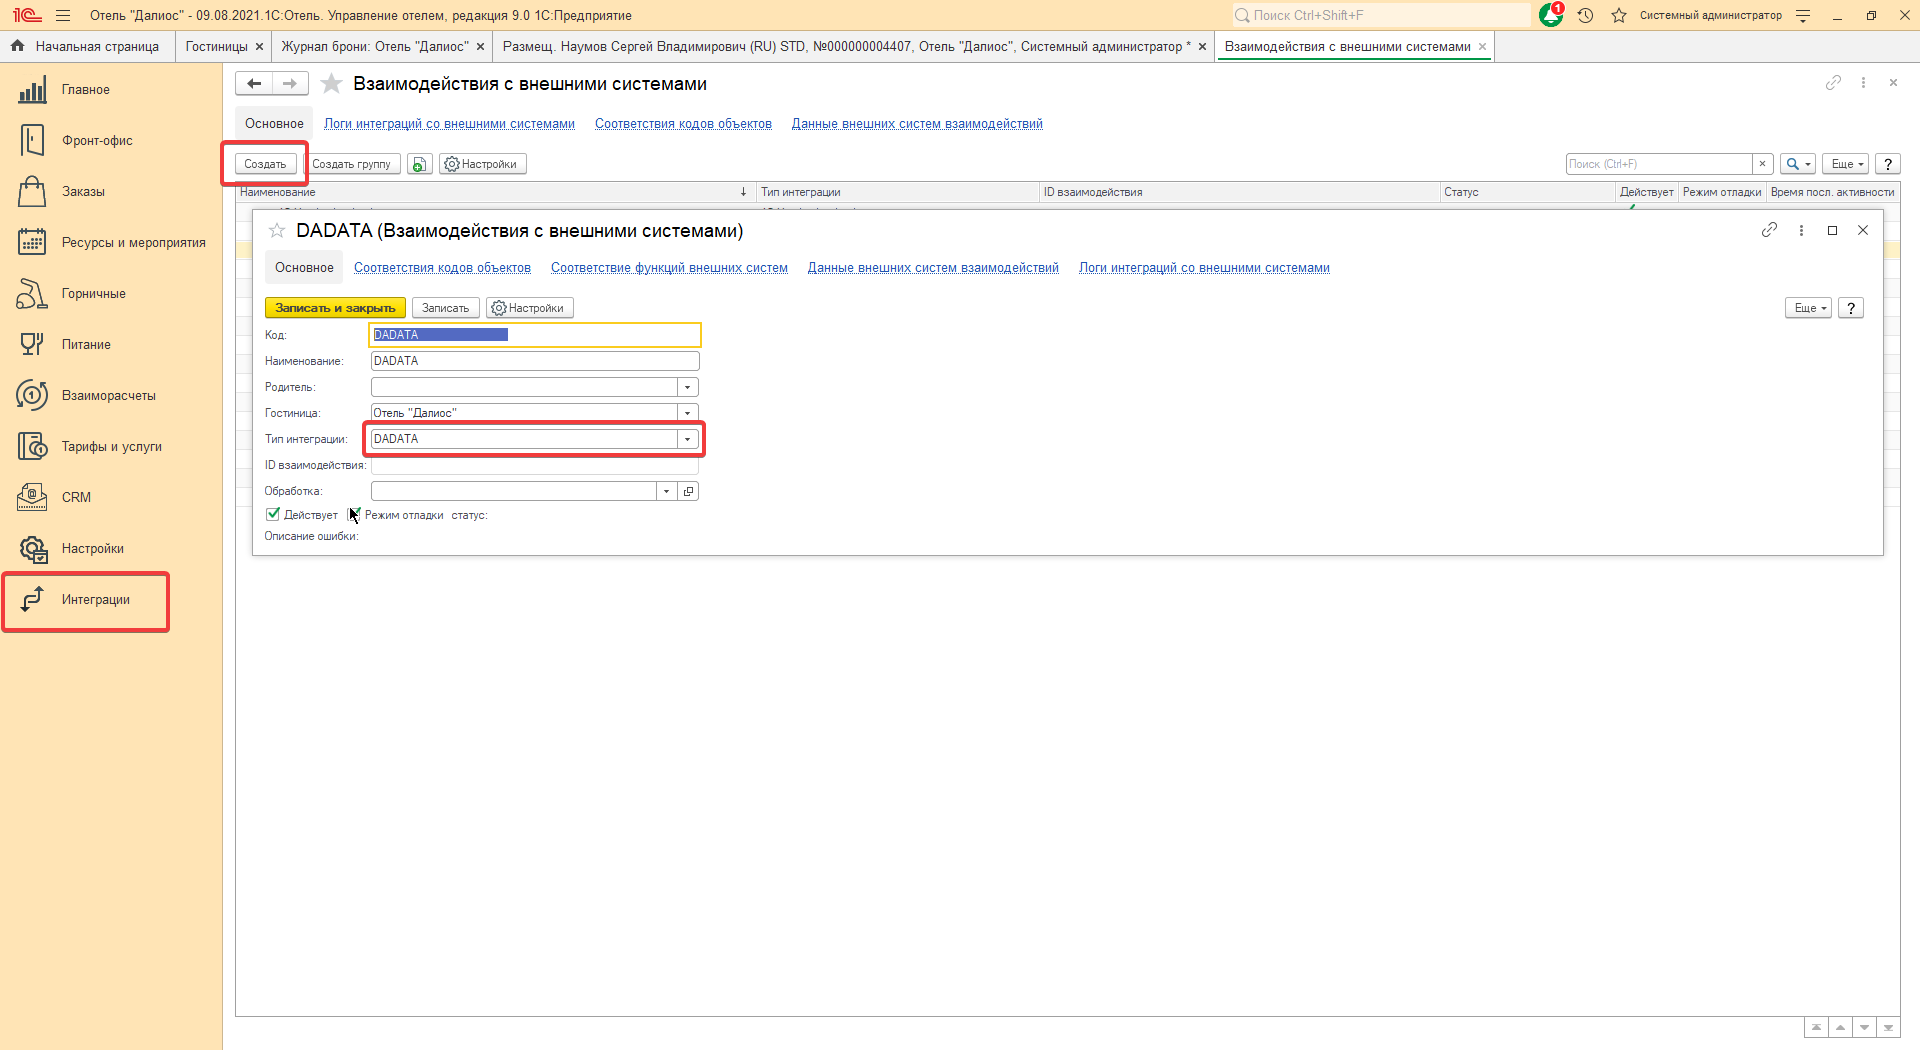Click the global search field
The width and height of the screenshot is (1920, 1050).
(1380, 15)
